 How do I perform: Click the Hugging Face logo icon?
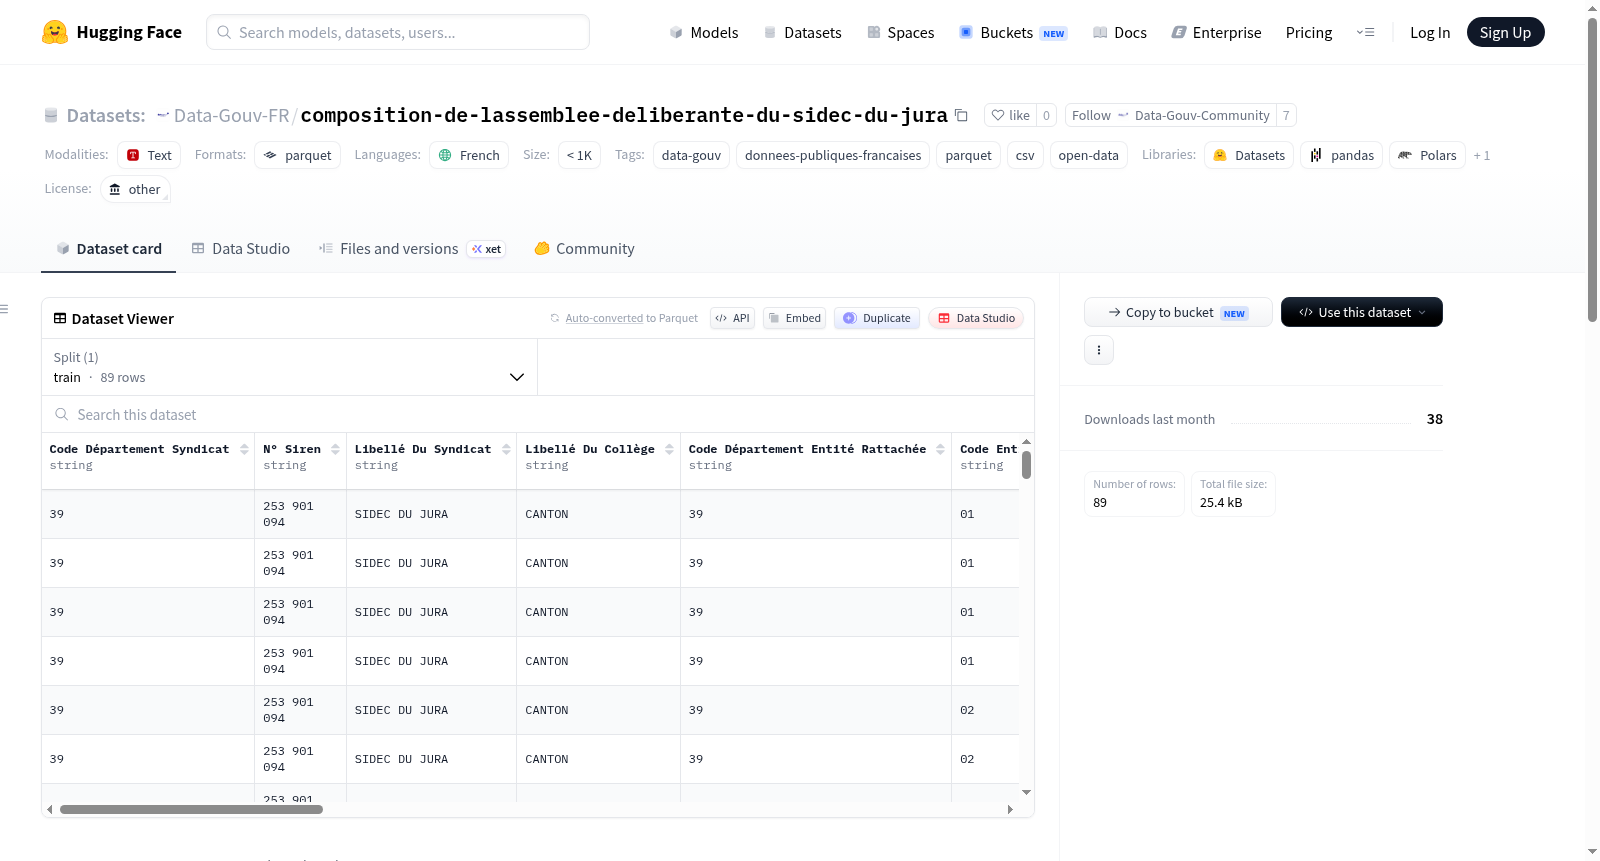(x=55, y=32)
